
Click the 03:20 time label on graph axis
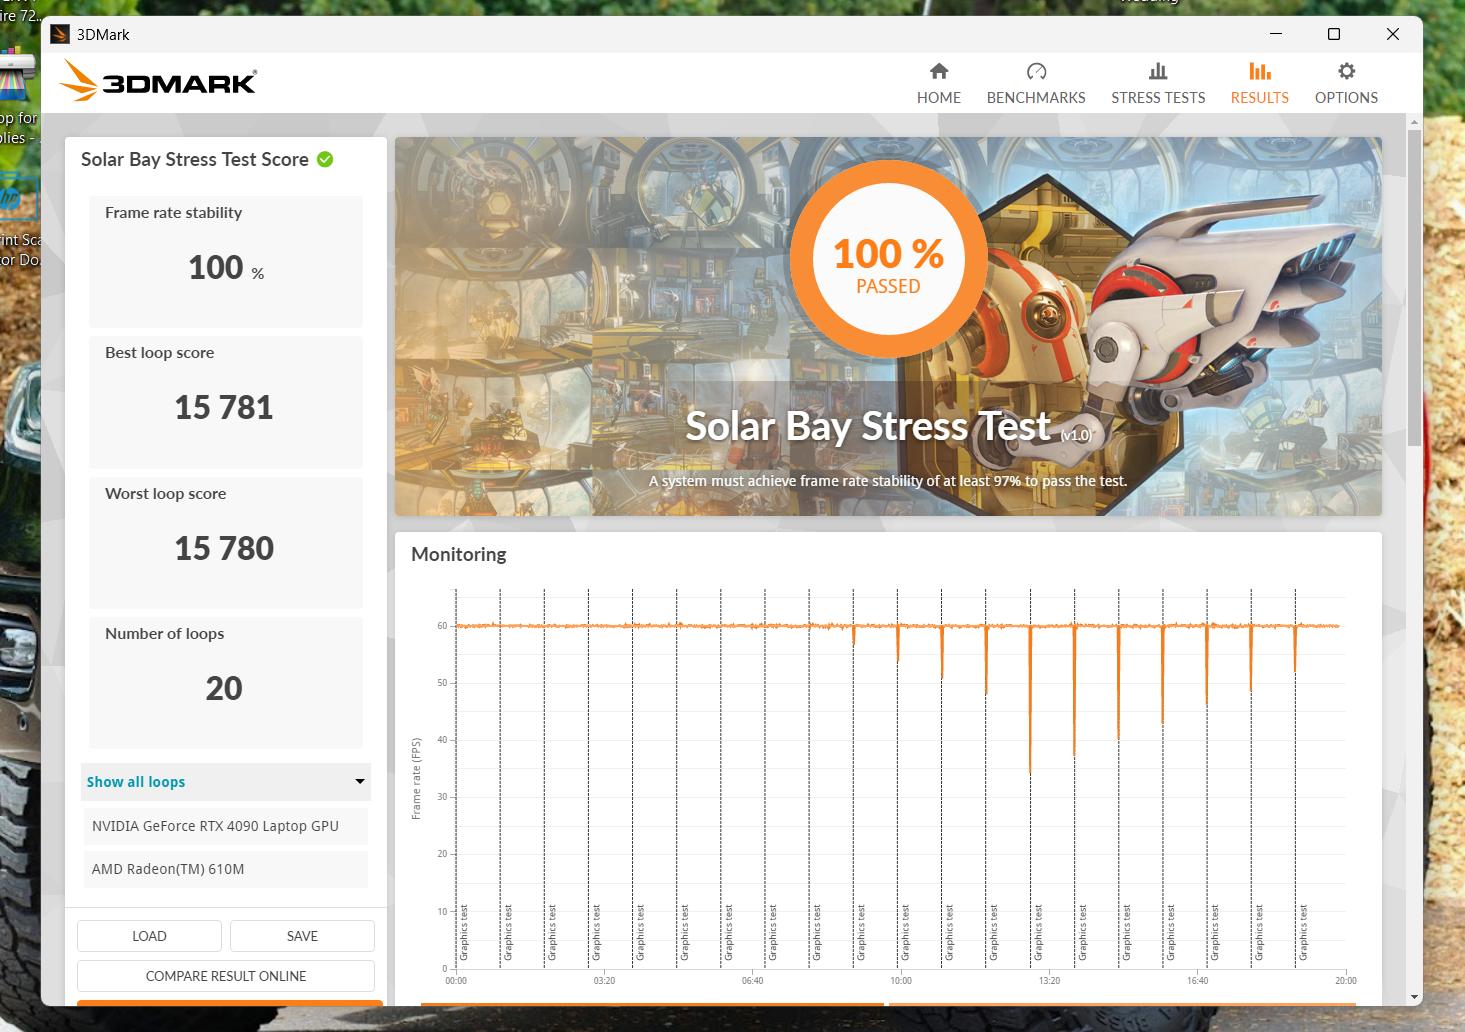pos(604,980)
